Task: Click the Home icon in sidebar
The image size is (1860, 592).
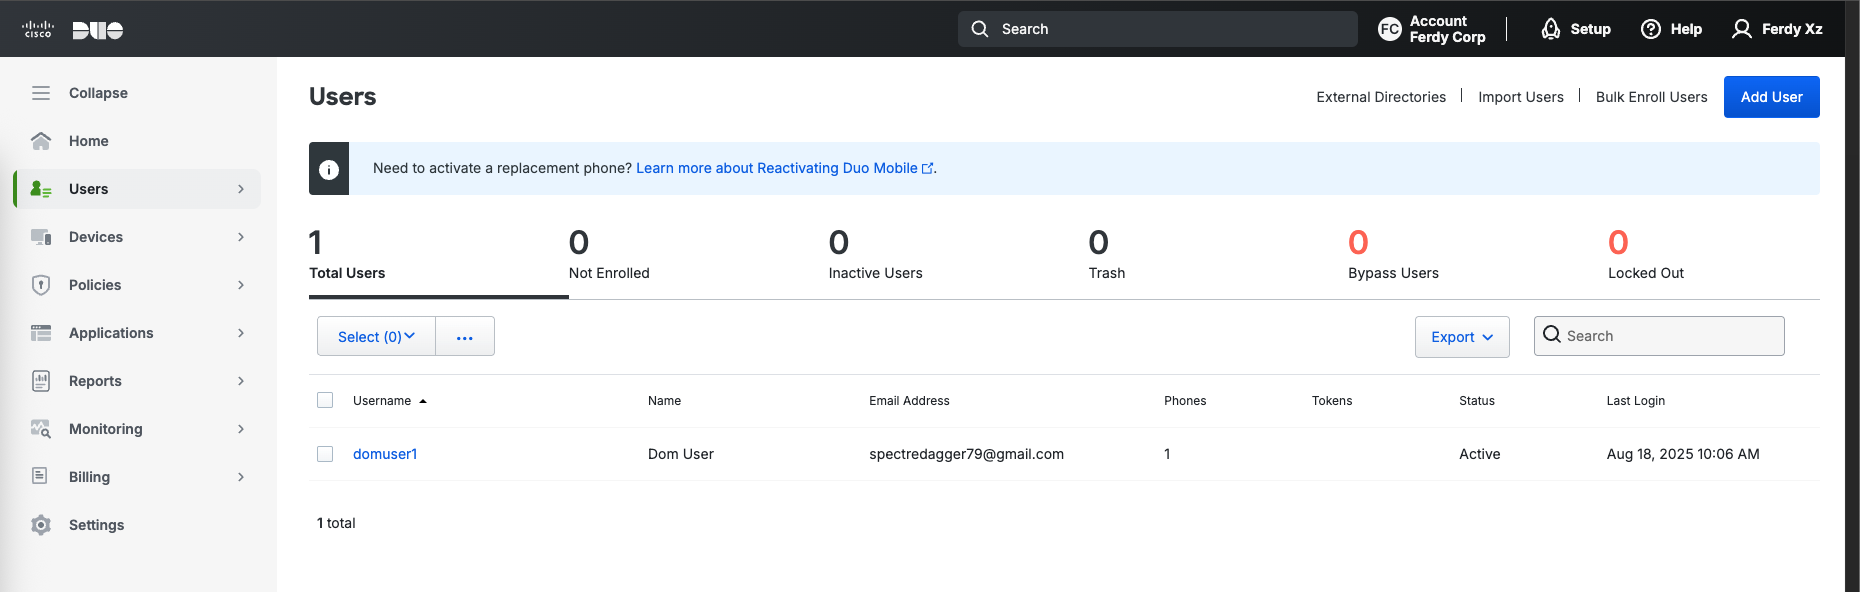Action: click(41, 141)
